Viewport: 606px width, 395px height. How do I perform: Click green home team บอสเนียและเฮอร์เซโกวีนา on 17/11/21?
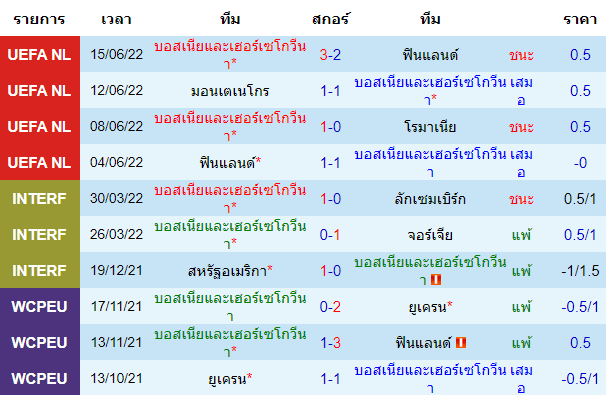click(x=230, y=306)
